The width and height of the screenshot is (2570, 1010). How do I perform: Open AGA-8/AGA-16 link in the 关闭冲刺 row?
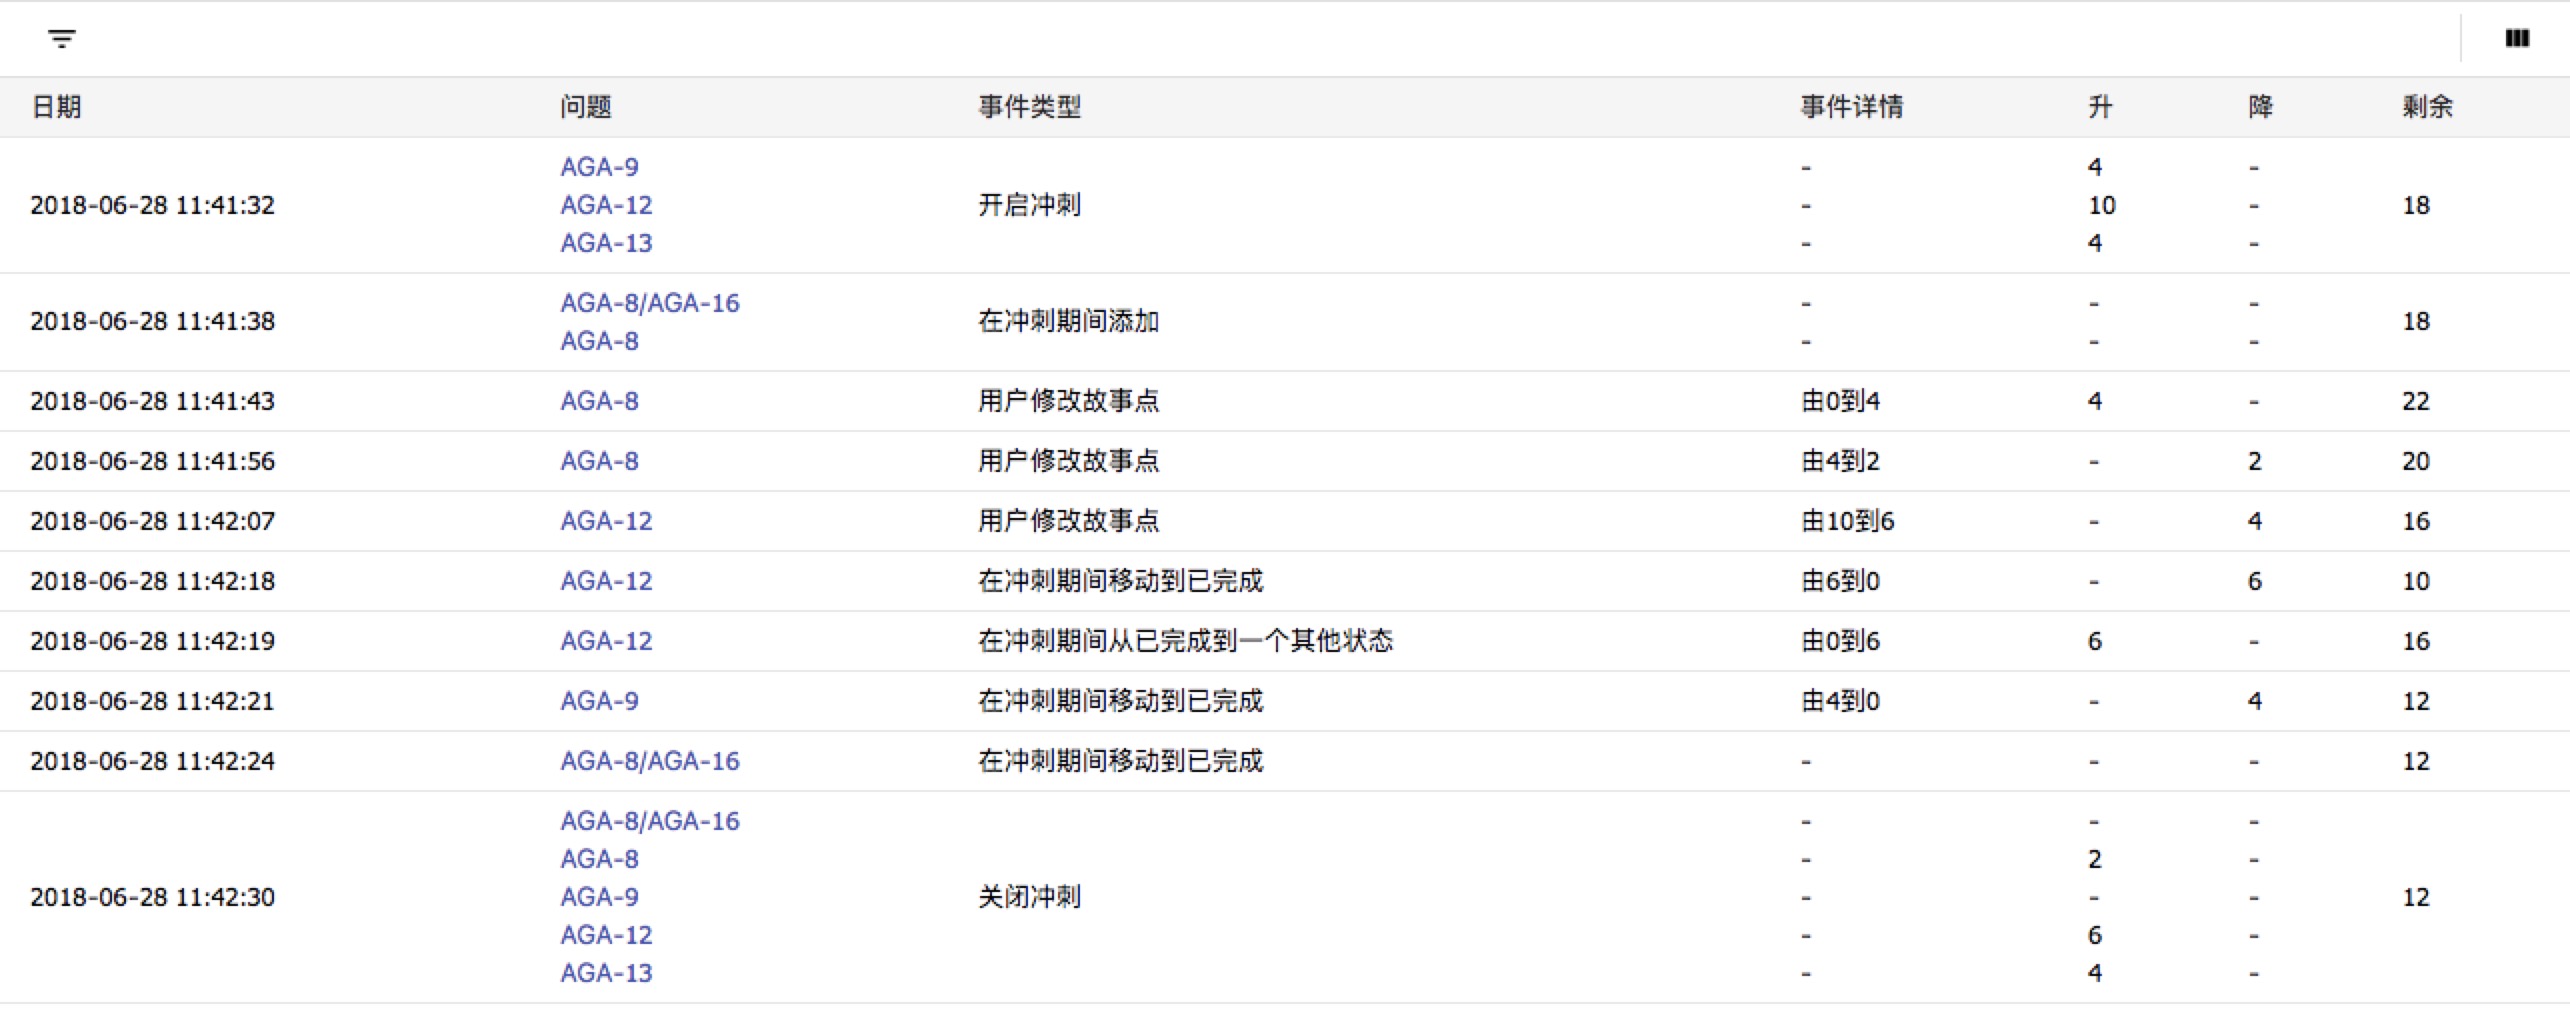(650, 821)
